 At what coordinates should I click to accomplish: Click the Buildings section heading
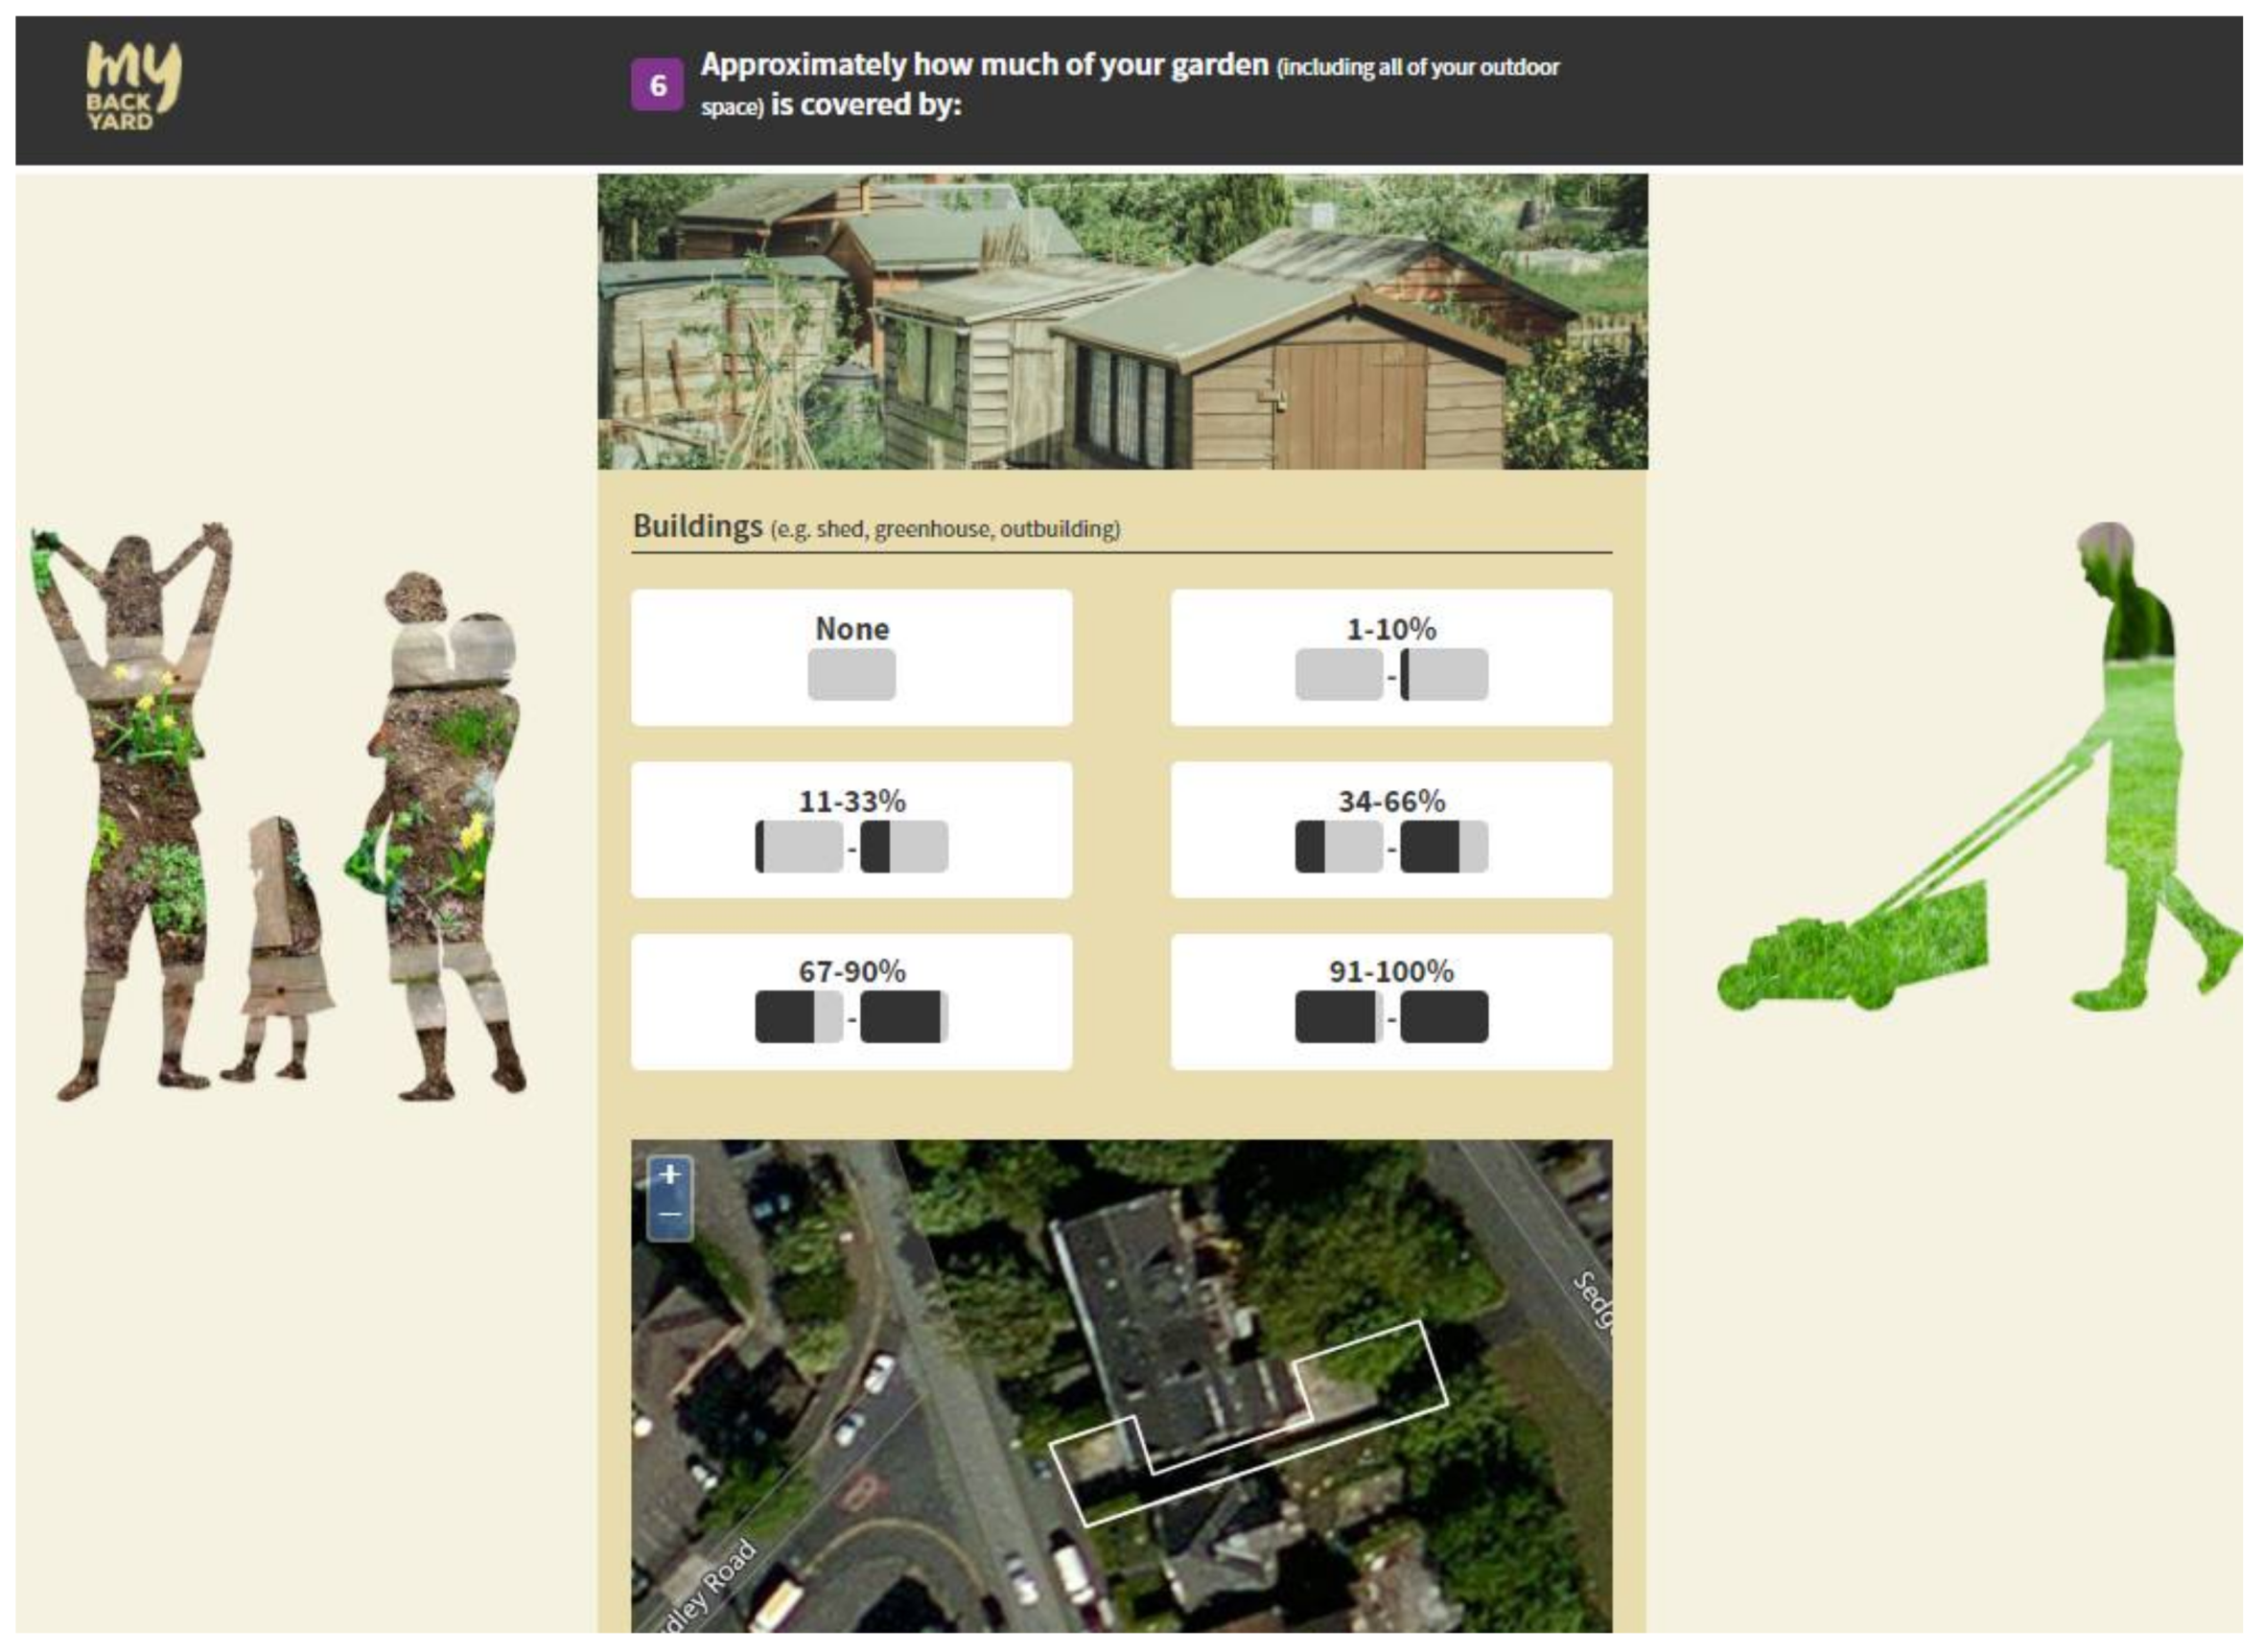tap(698, 526)
